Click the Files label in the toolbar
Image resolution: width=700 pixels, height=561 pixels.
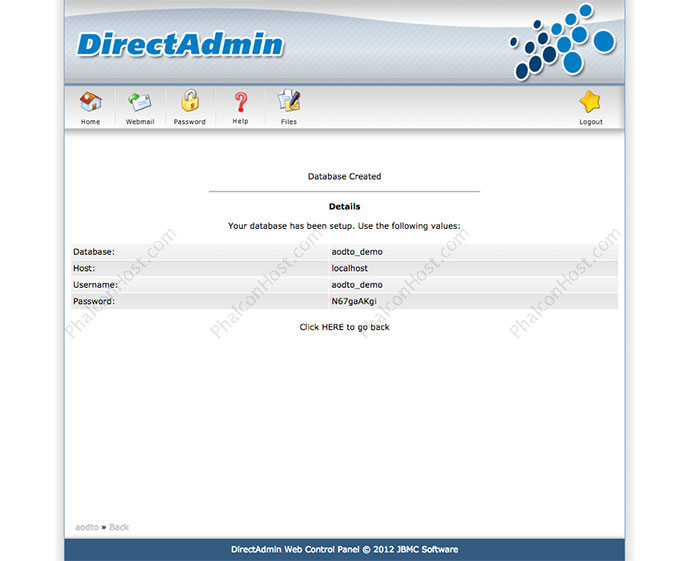(289, 122)
